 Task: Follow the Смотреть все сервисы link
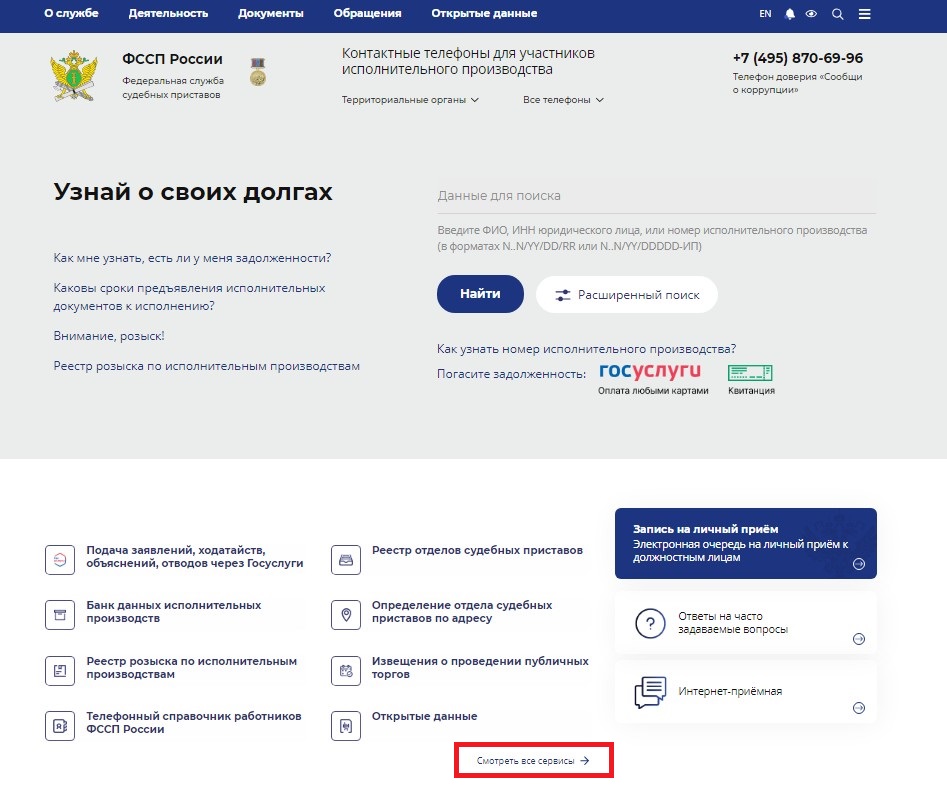pos(533,761)
